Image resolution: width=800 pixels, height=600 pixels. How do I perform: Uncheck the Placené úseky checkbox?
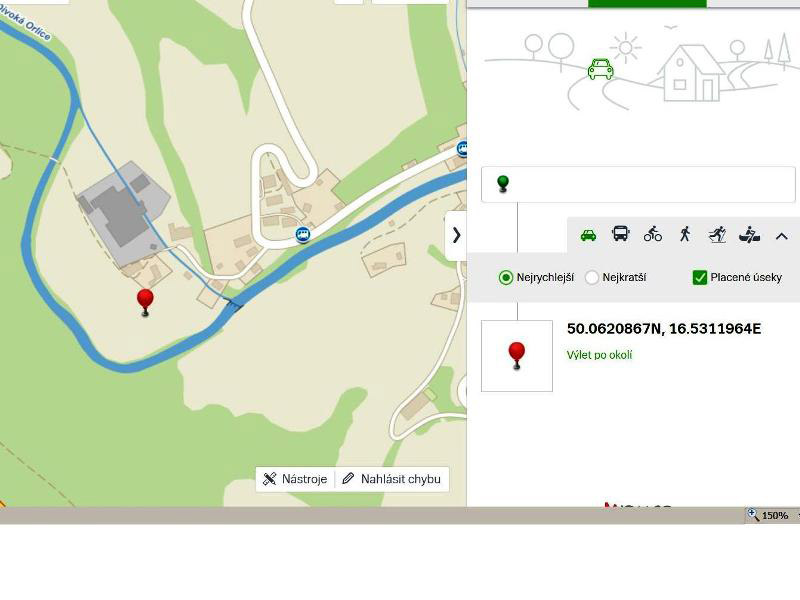(700, 277)
